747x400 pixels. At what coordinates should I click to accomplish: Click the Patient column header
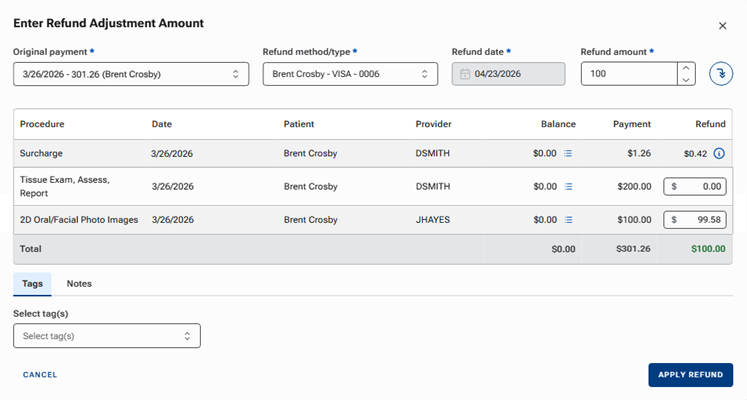point(299,124)
